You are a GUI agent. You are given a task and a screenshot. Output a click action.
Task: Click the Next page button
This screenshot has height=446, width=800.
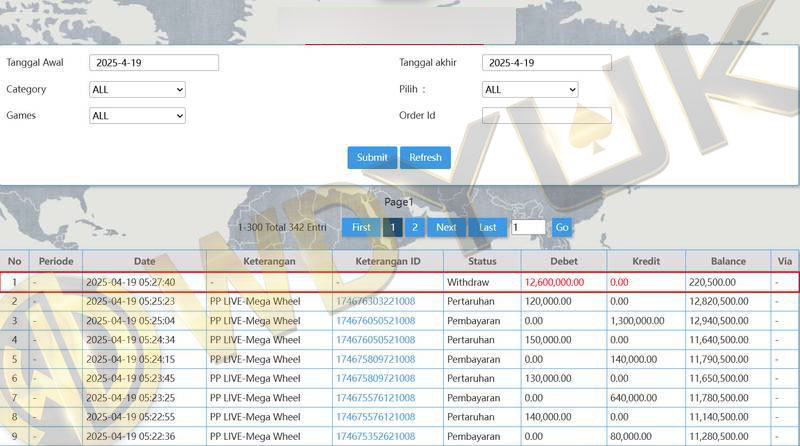tap(446, 227)
